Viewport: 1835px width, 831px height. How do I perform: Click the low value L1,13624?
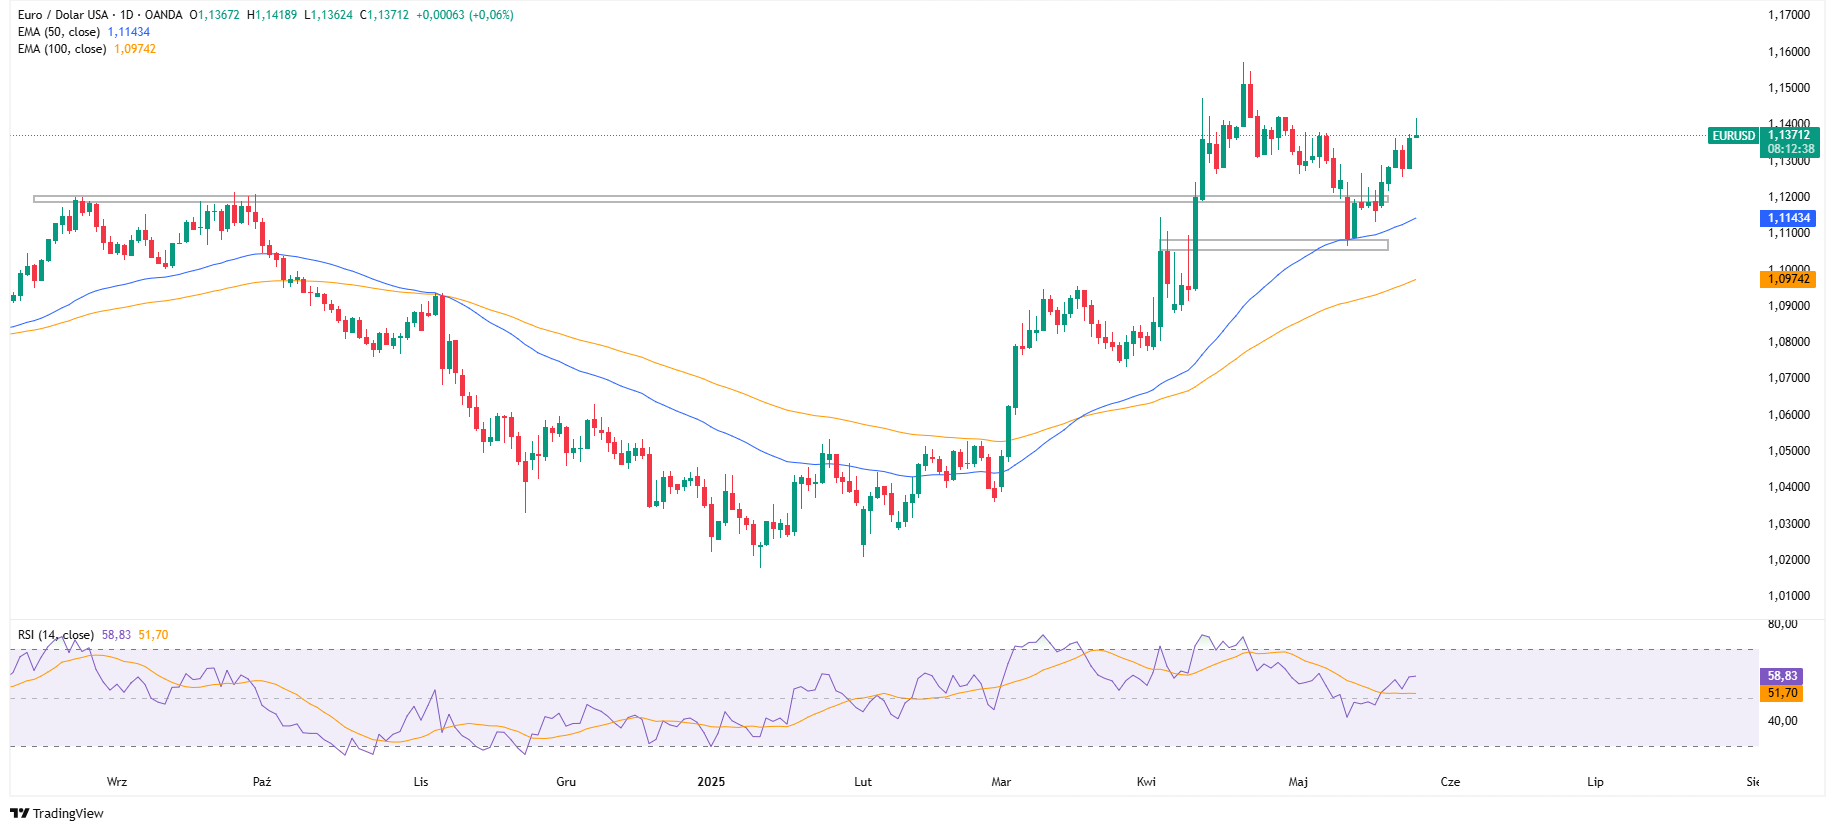(x=329, y=15)
